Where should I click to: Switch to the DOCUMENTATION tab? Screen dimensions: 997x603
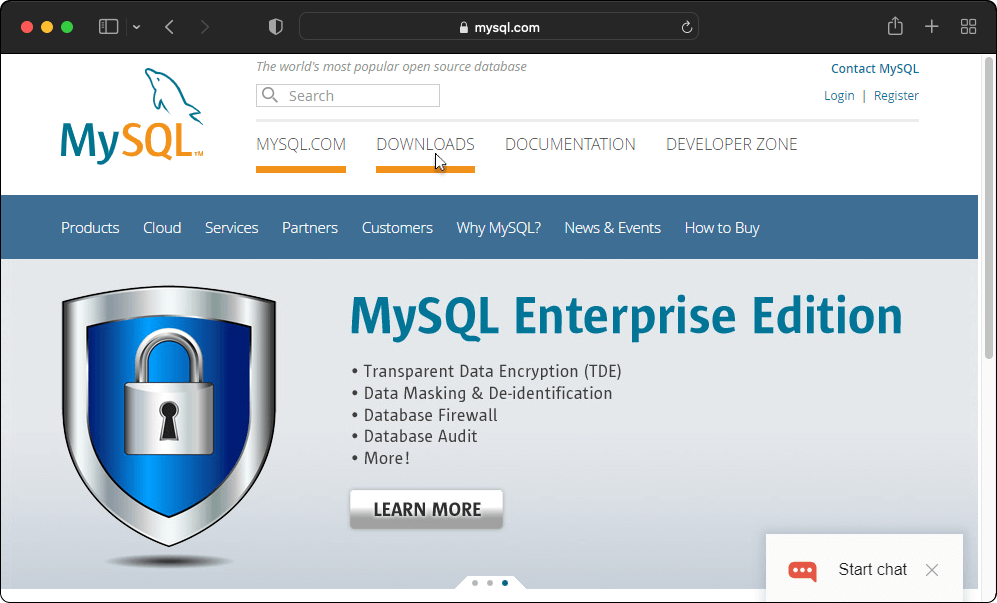570,144
